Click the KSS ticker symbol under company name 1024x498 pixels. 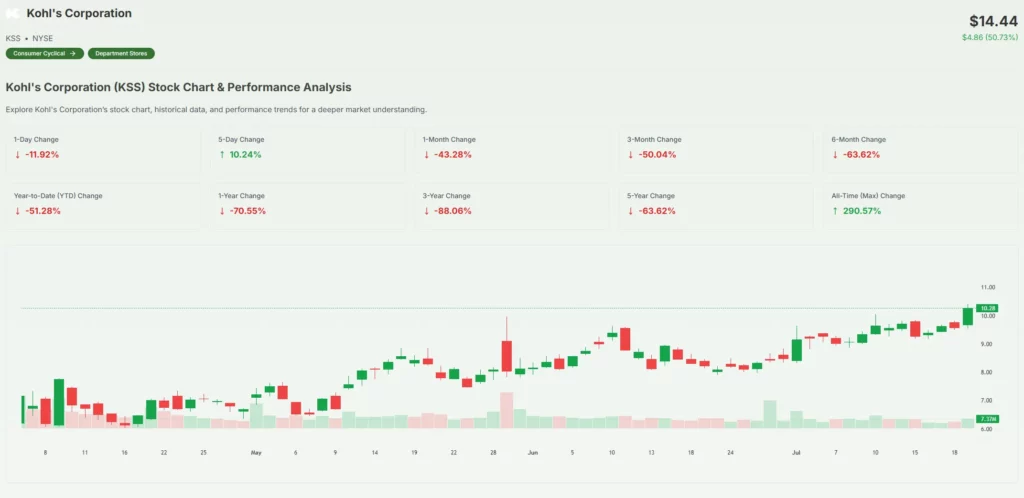13,38
